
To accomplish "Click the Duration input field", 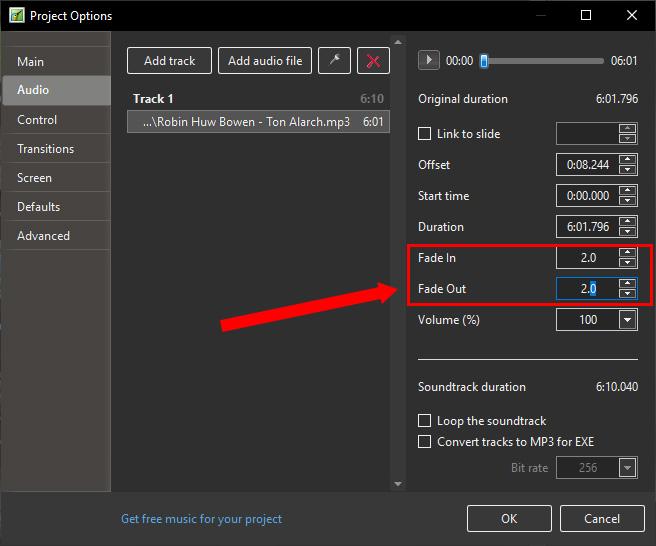I will click(x=587, y=226).
